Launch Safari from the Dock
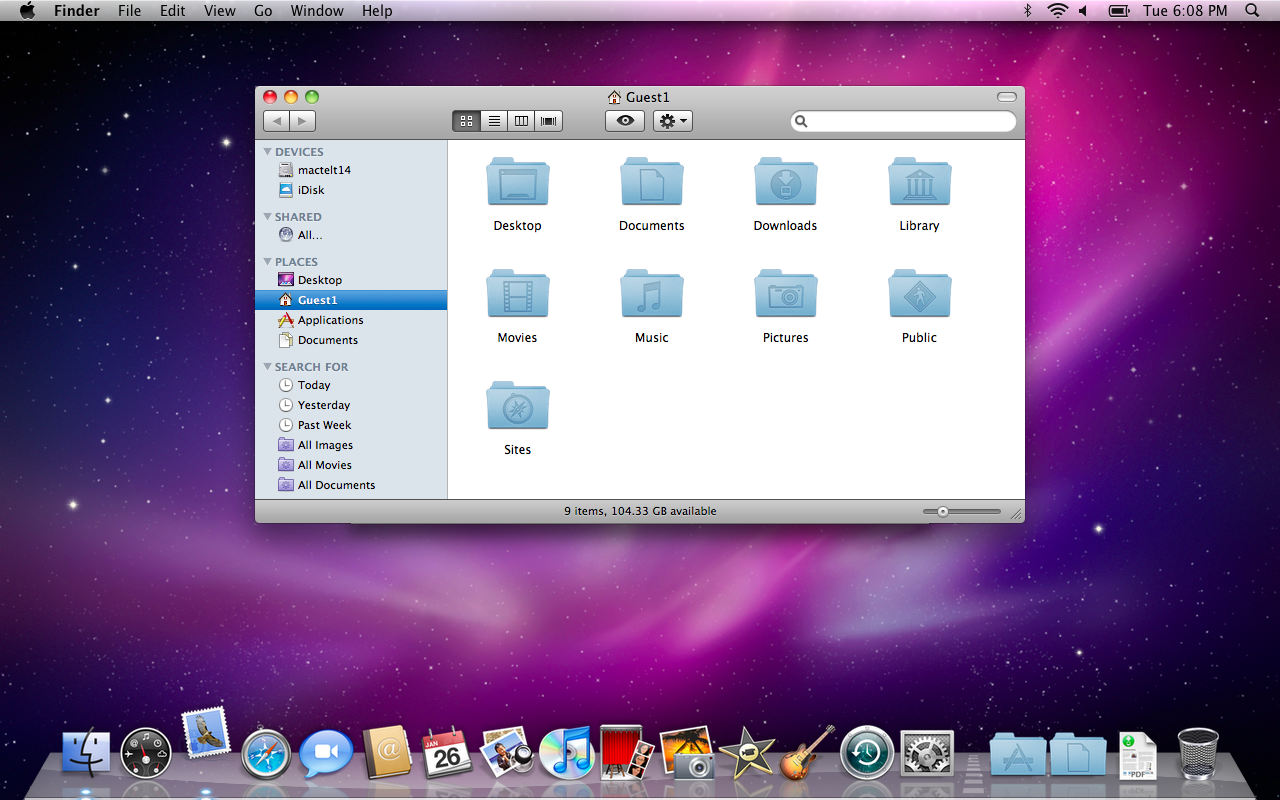Screen dimensions: 1280x800 [x=266, y=754]
